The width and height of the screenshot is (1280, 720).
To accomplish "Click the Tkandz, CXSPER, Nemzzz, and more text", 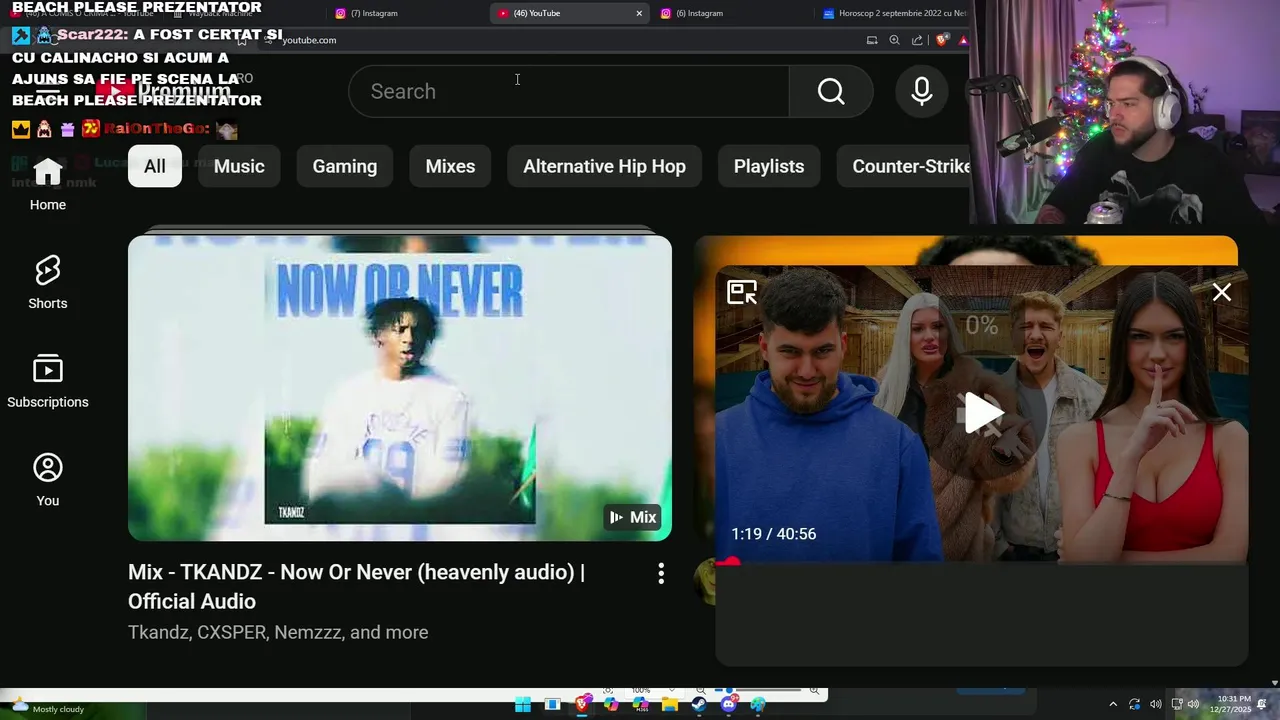I will [278, 632].
